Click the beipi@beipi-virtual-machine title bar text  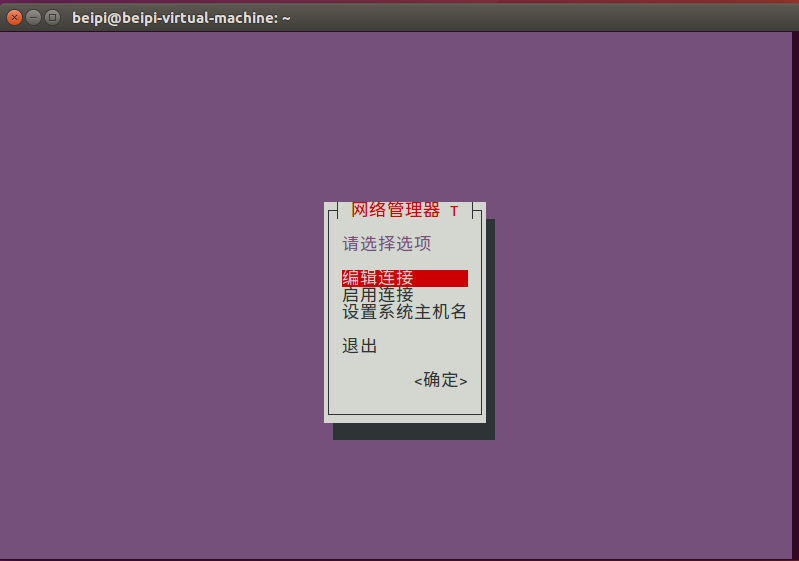point(181,18)
